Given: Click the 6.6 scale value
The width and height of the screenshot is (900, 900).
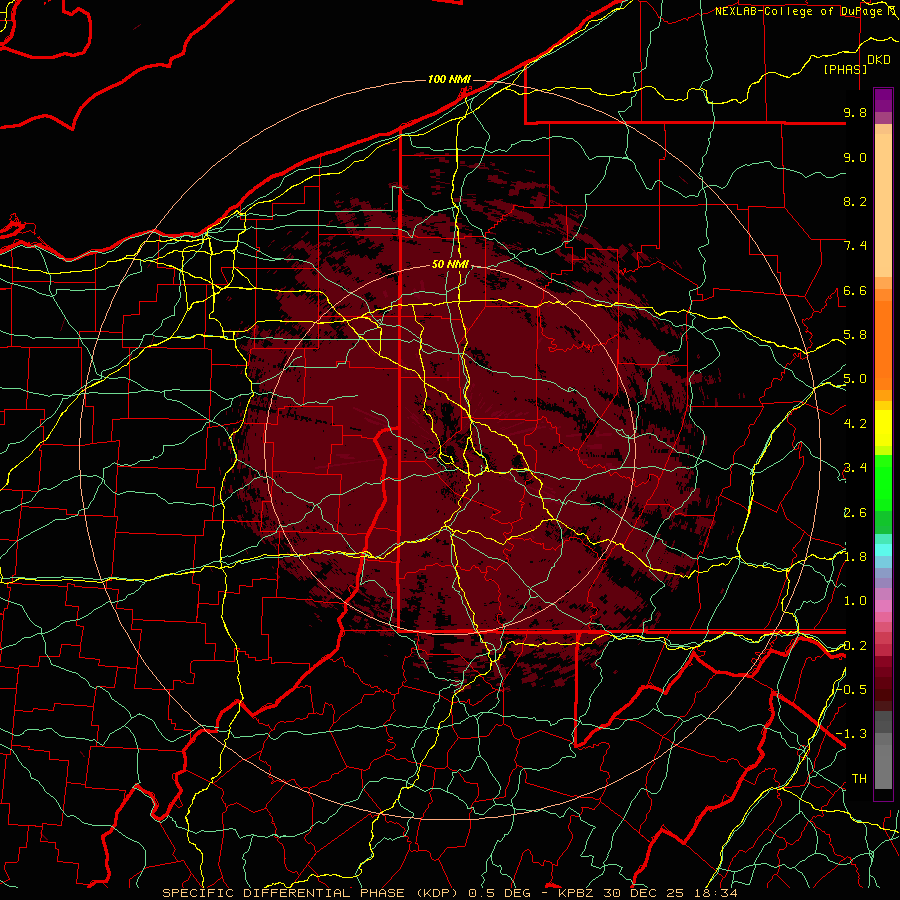Looking at the screenshot, I should tap(855, 290).
